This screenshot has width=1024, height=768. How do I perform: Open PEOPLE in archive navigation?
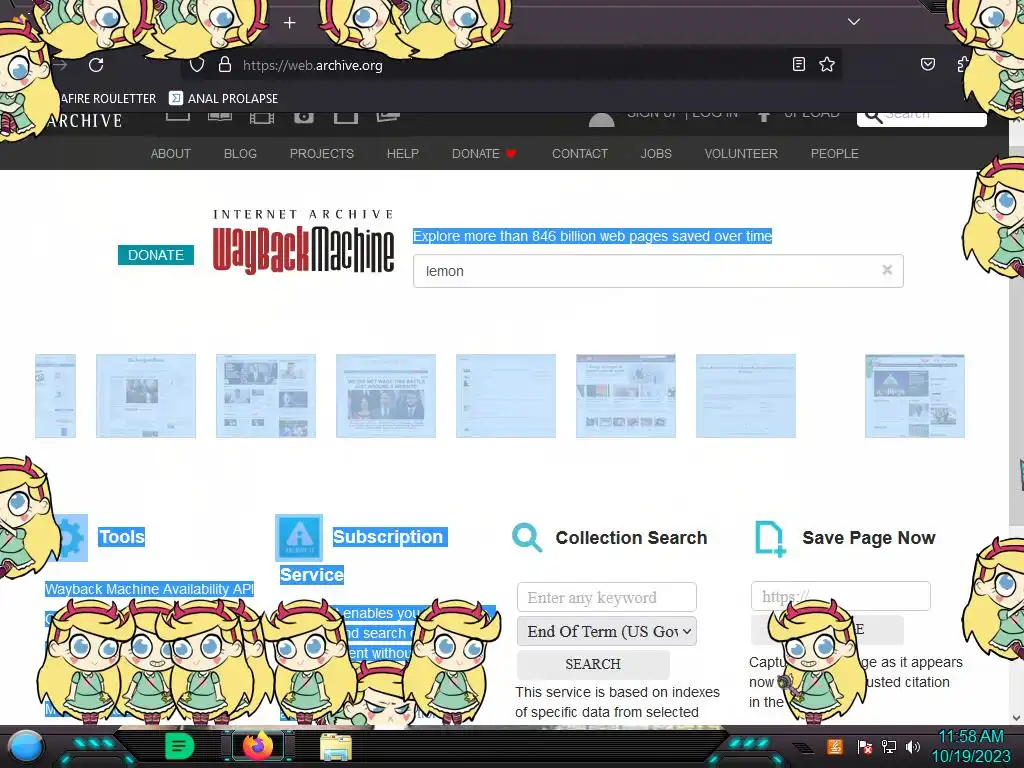835,153
